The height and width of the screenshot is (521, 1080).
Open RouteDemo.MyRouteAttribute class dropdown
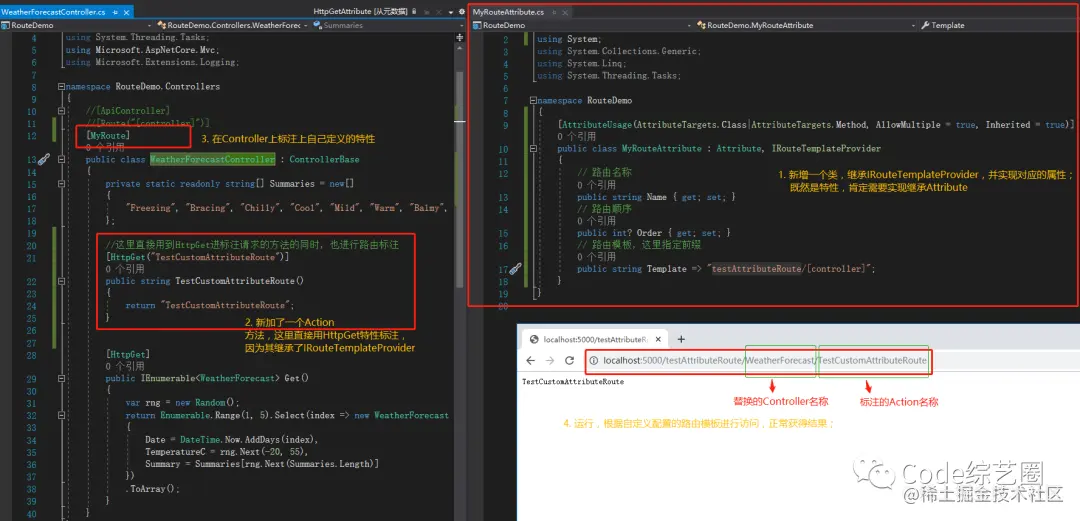pos(806,25)
